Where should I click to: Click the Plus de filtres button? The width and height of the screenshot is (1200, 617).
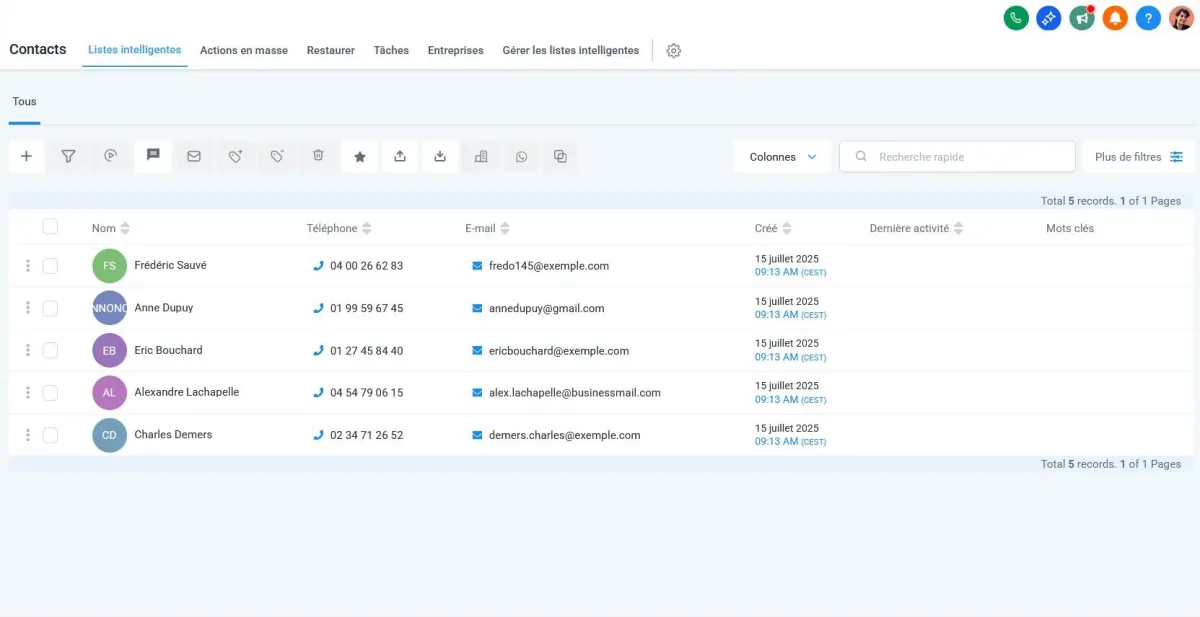[1138, 157]
